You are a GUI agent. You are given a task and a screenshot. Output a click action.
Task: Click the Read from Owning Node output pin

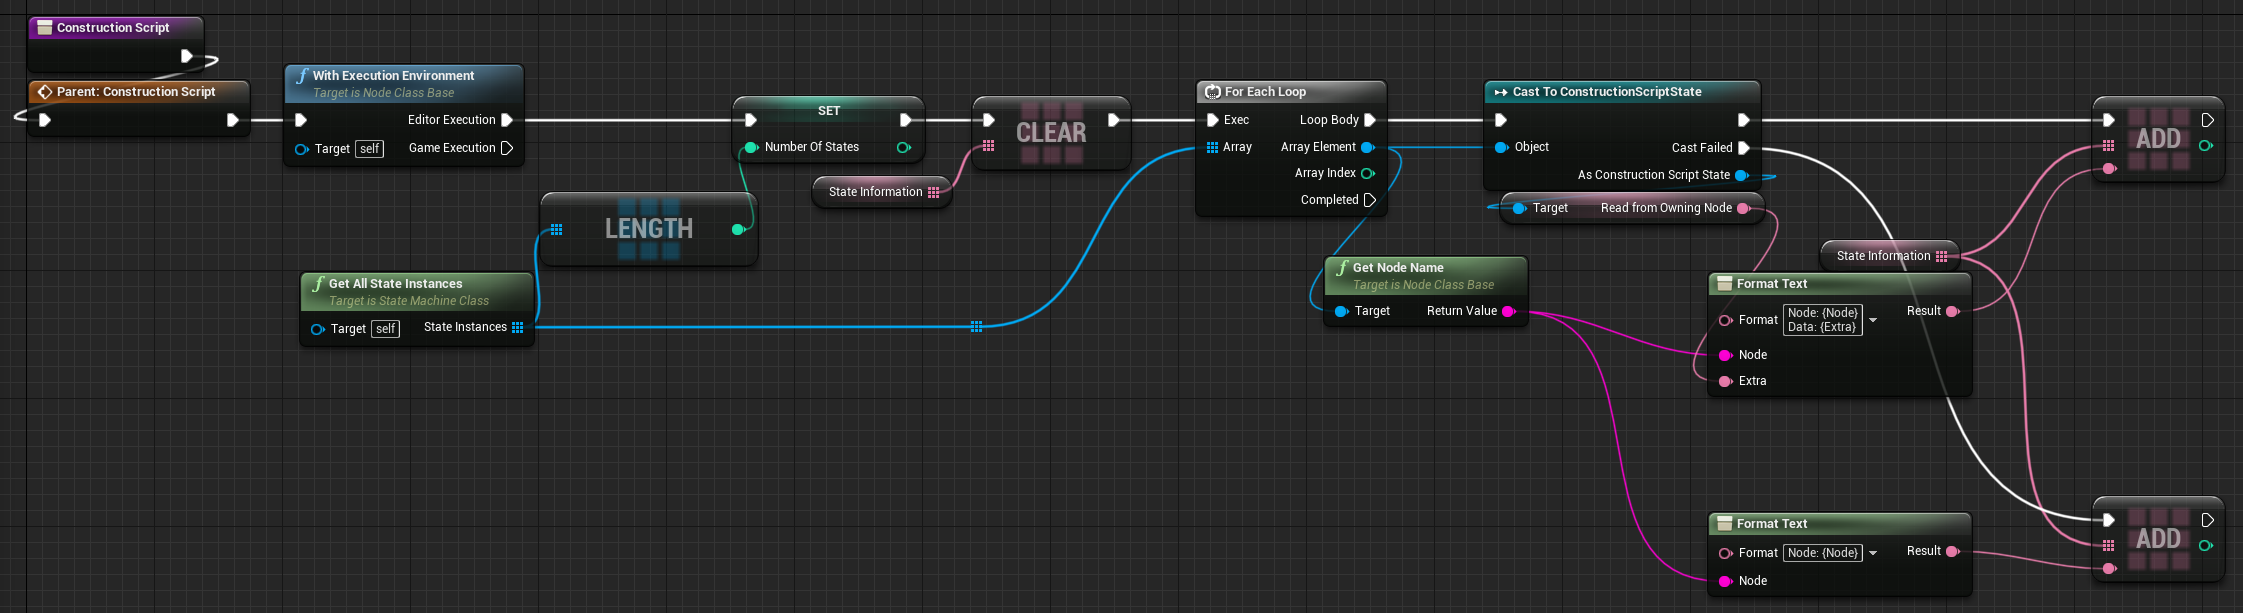point(1743,208)
